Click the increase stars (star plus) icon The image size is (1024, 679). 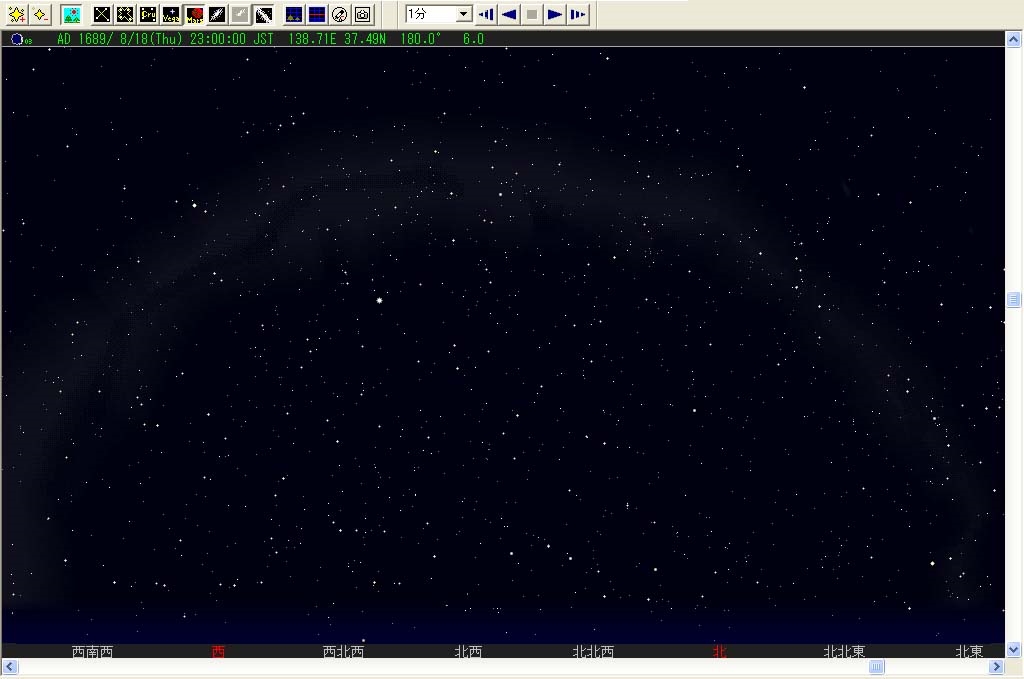(16, 14)
